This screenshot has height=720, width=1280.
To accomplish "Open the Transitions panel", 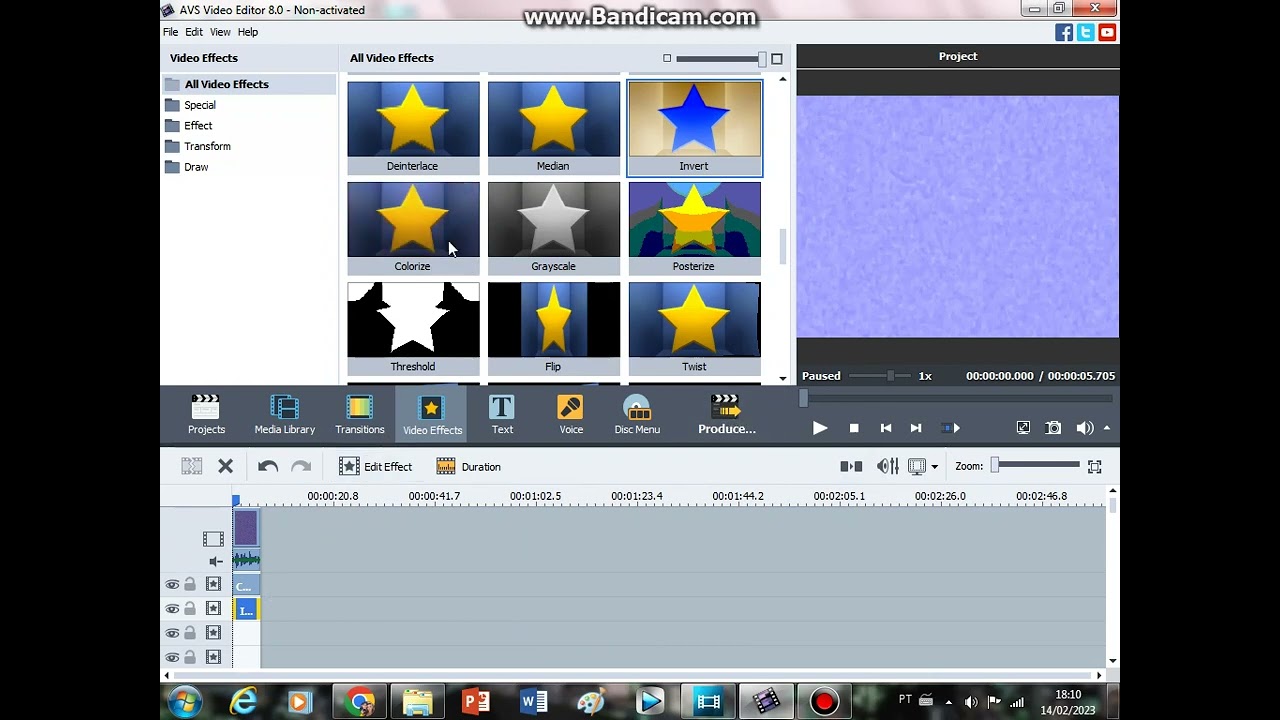I will (359, 414).
